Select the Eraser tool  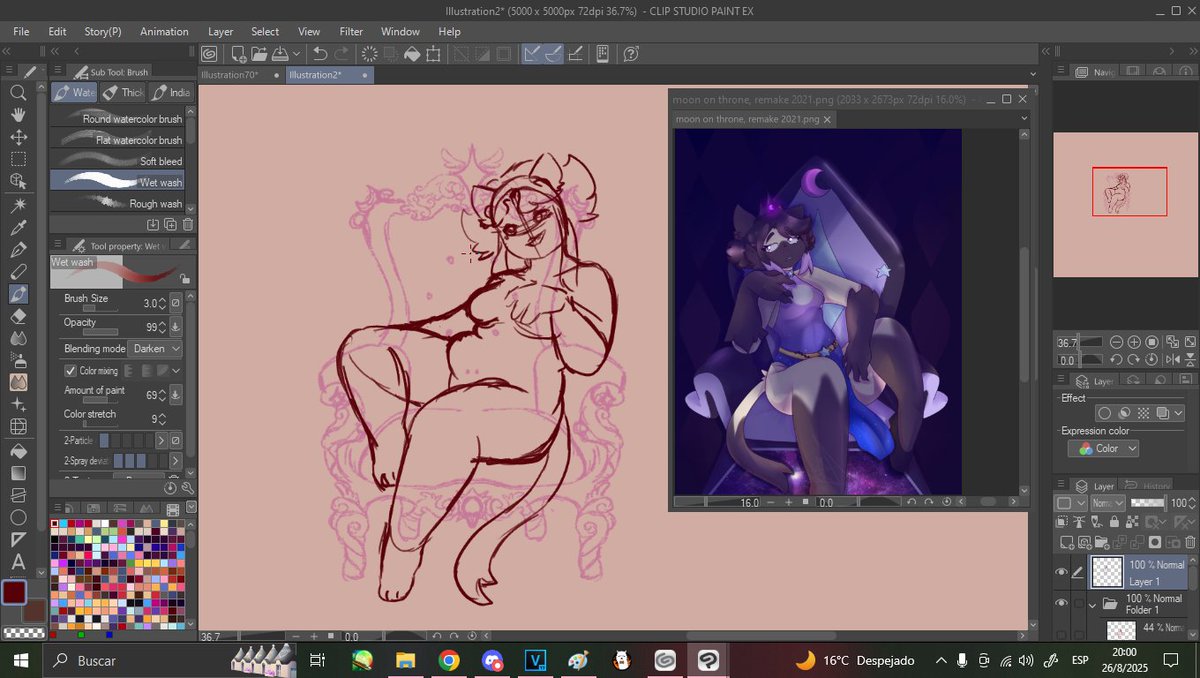[x=18, y=316]
